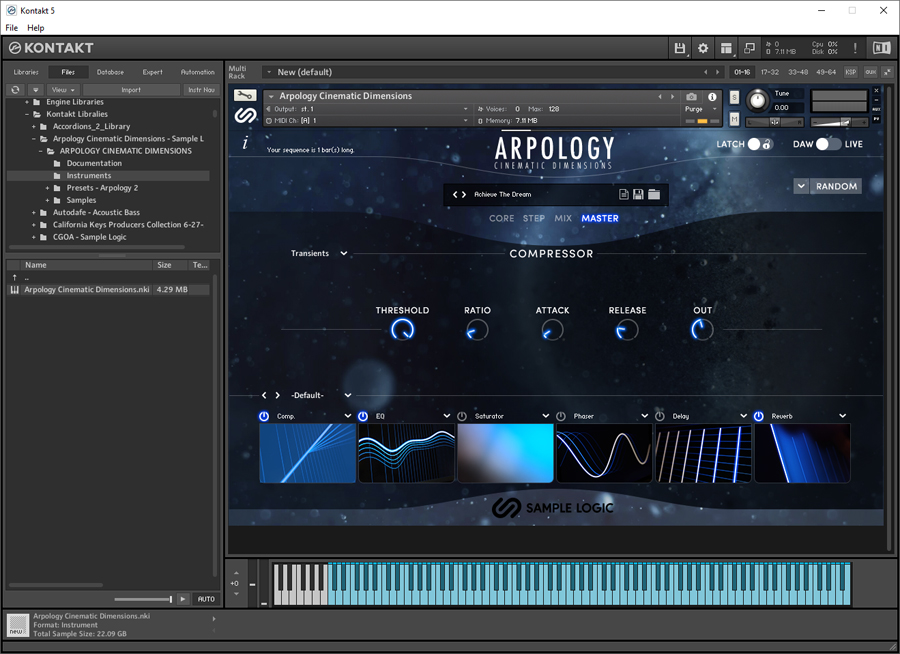Toggle the Comp. effect power button

click(x=264, y=416)
